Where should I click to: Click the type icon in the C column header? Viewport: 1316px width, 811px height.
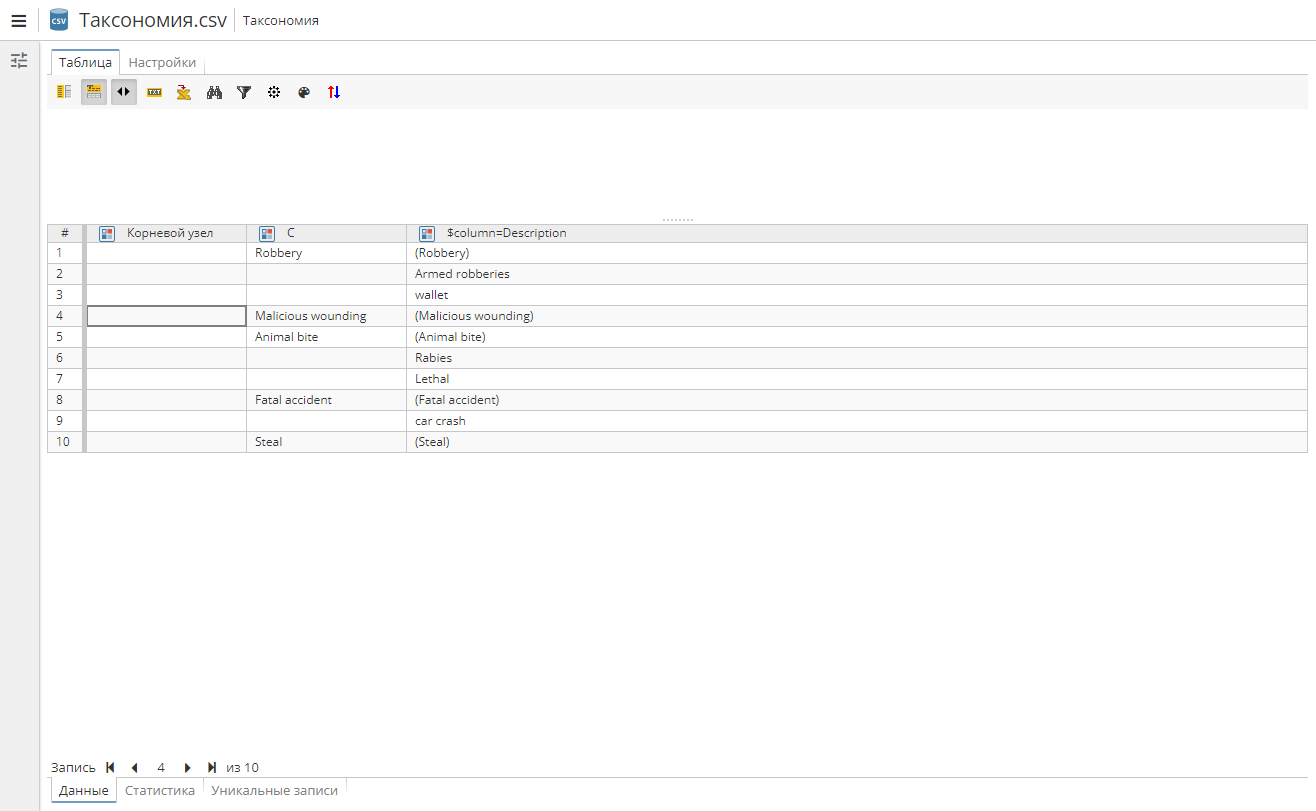(x=267, y=233)
